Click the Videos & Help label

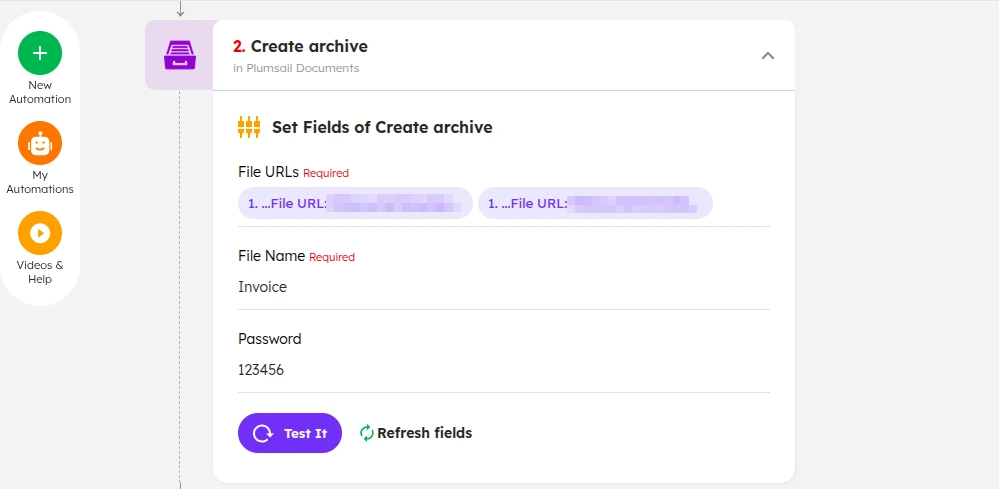coord(40,273)
